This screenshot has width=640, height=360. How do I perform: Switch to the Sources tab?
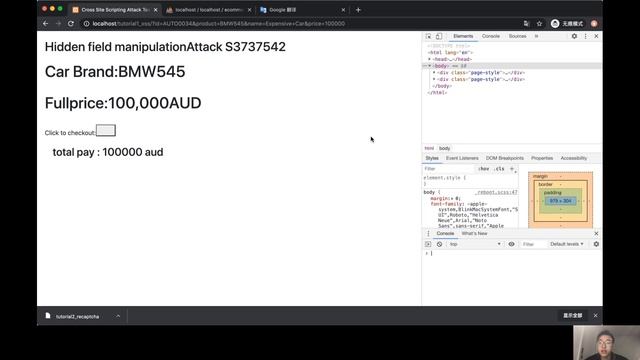click(x=518, y=36)
